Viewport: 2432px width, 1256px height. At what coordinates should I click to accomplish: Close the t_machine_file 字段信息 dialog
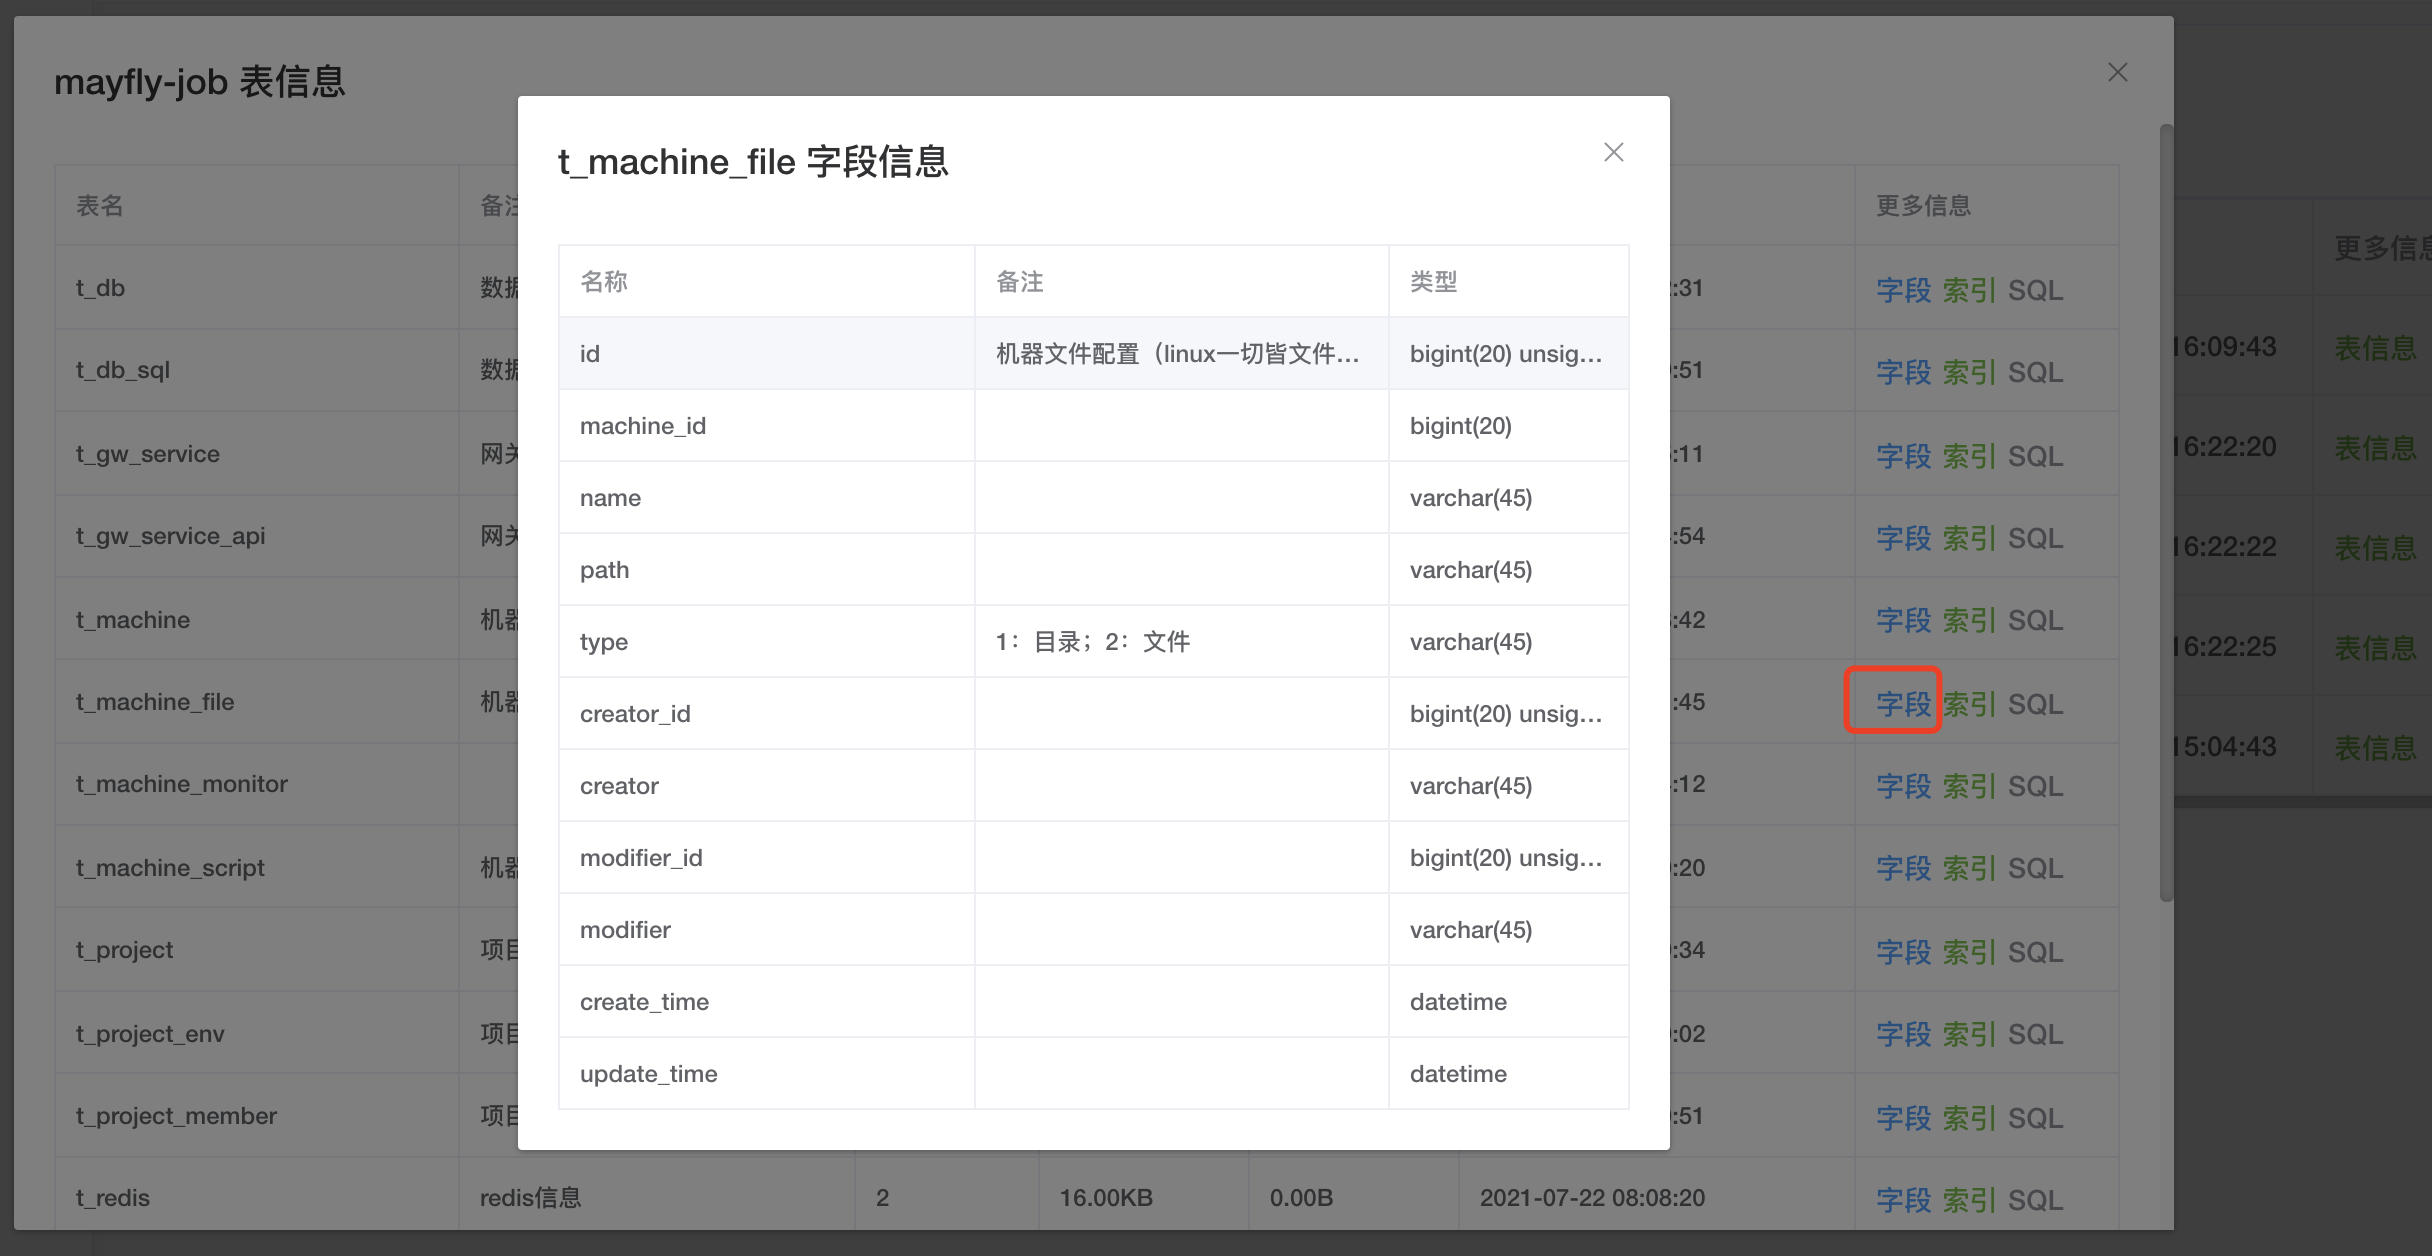pyautogui.click(x=1613, y=152)
